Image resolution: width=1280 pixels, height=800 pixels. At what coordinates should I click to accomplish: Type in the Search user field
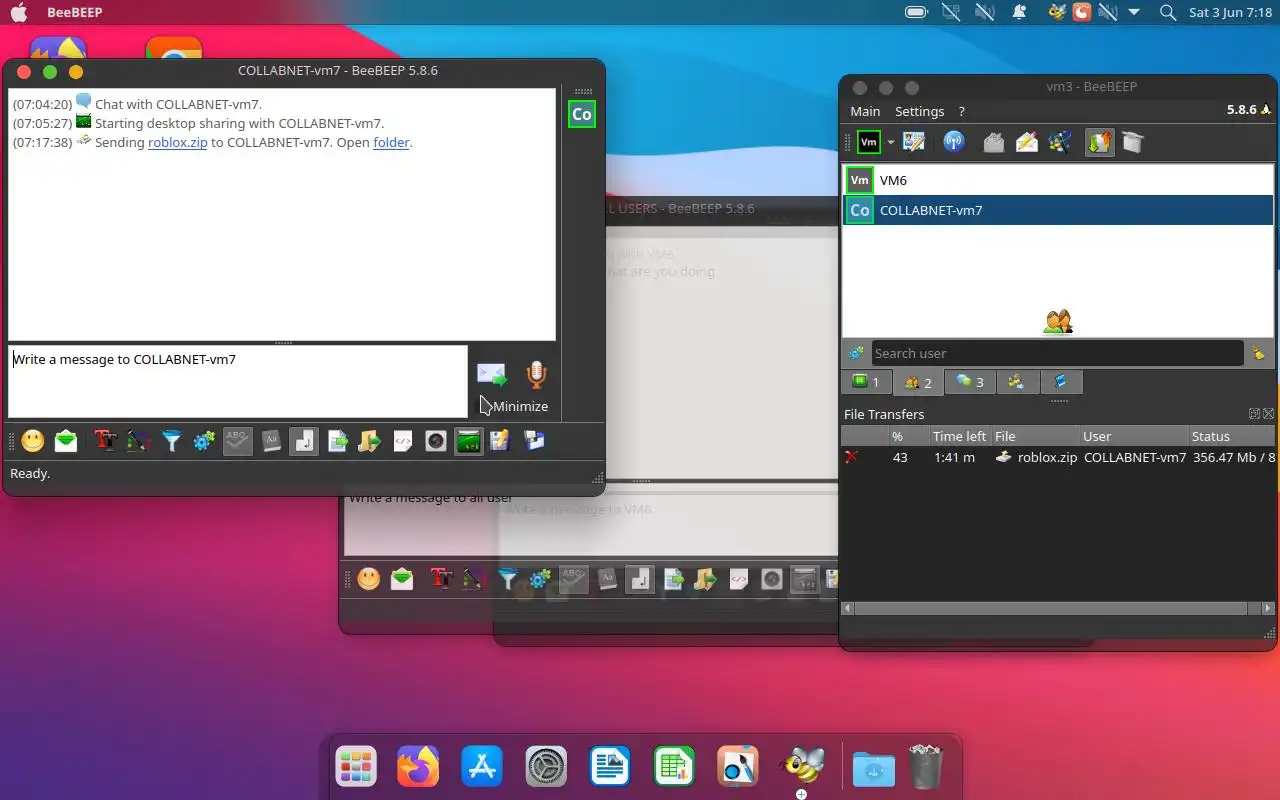coord(1057,353)
